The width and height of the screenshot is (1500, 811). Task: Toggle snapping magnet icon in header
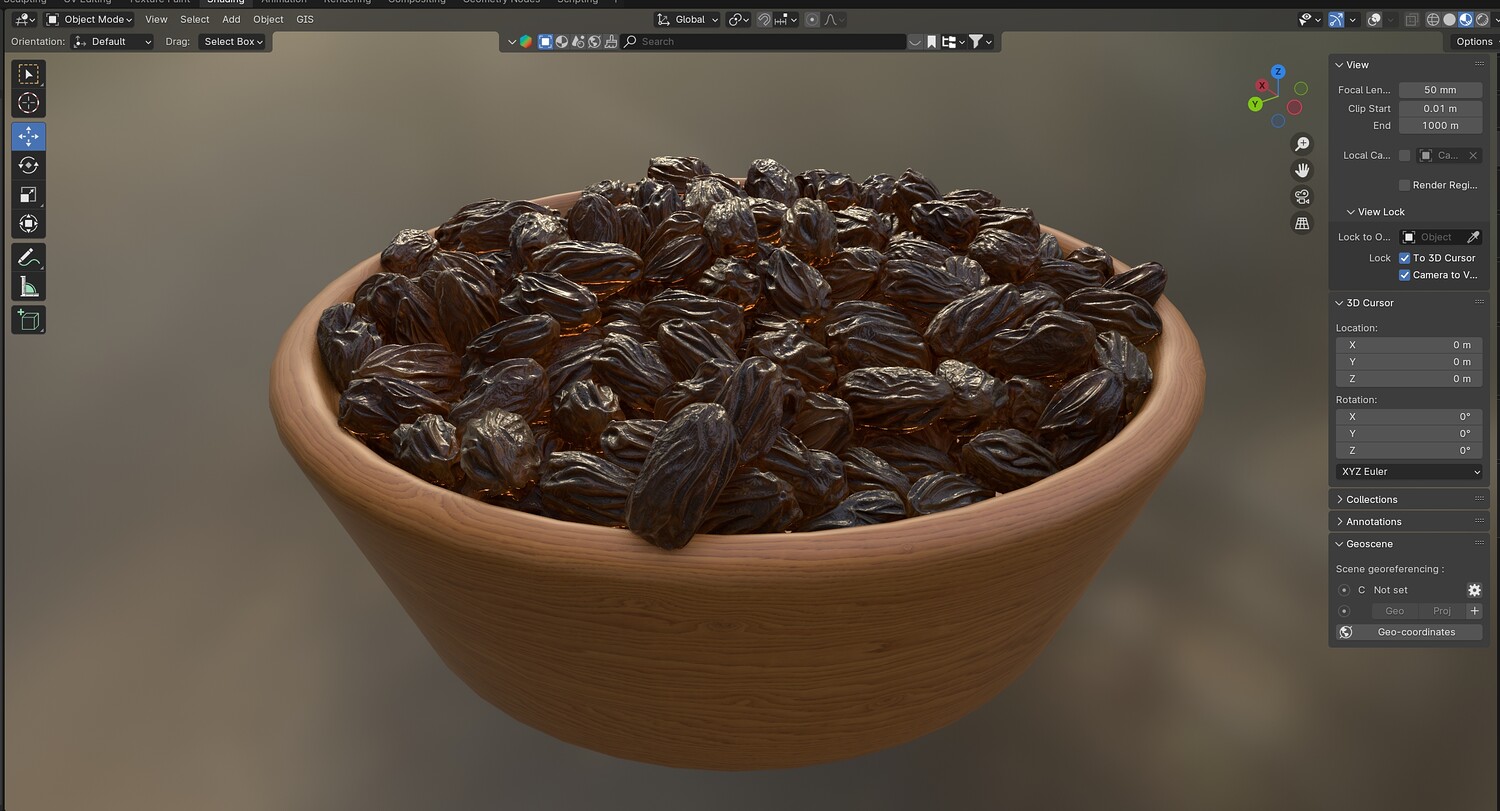[764, 19]
